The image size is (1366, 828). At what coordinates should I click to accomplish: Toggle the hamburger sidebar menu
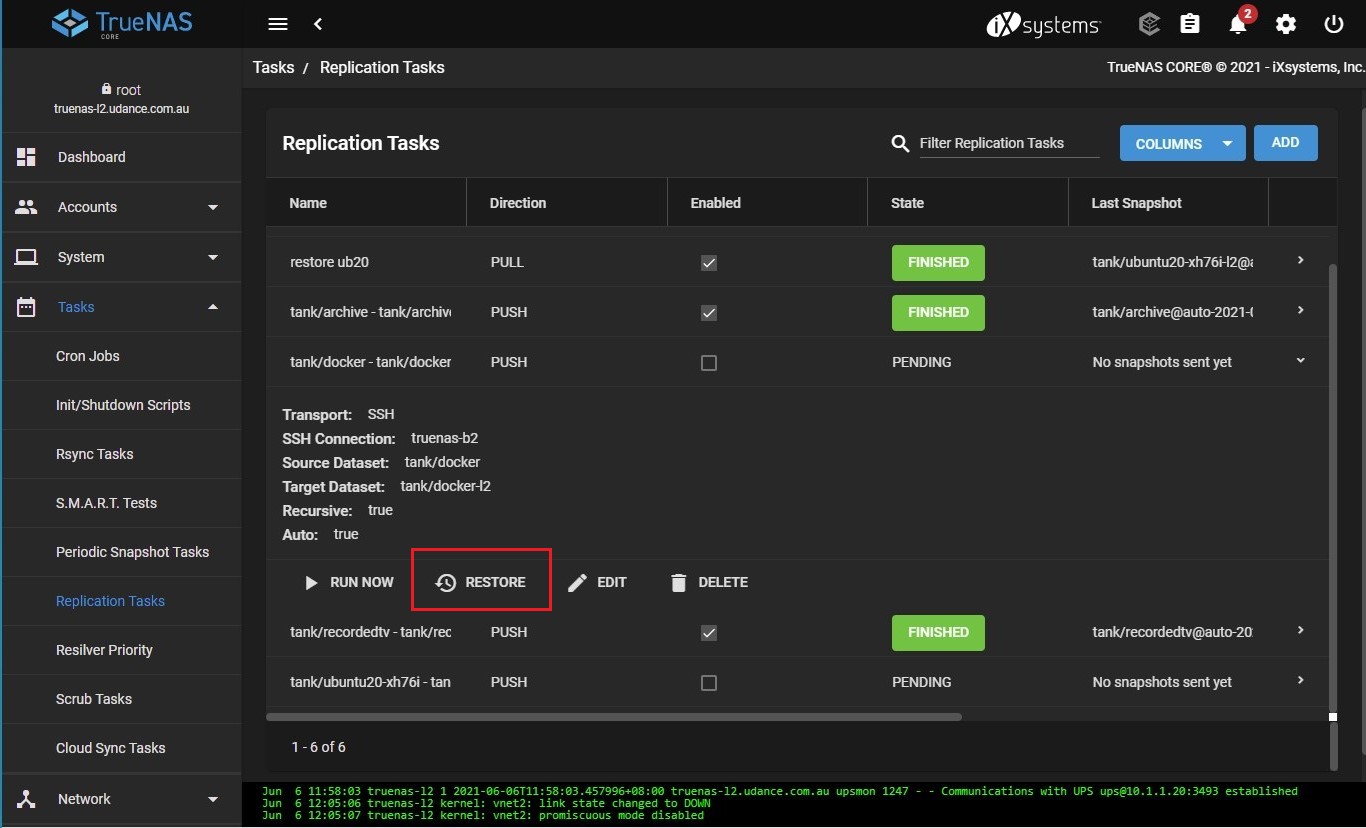(x=278, y=24)
